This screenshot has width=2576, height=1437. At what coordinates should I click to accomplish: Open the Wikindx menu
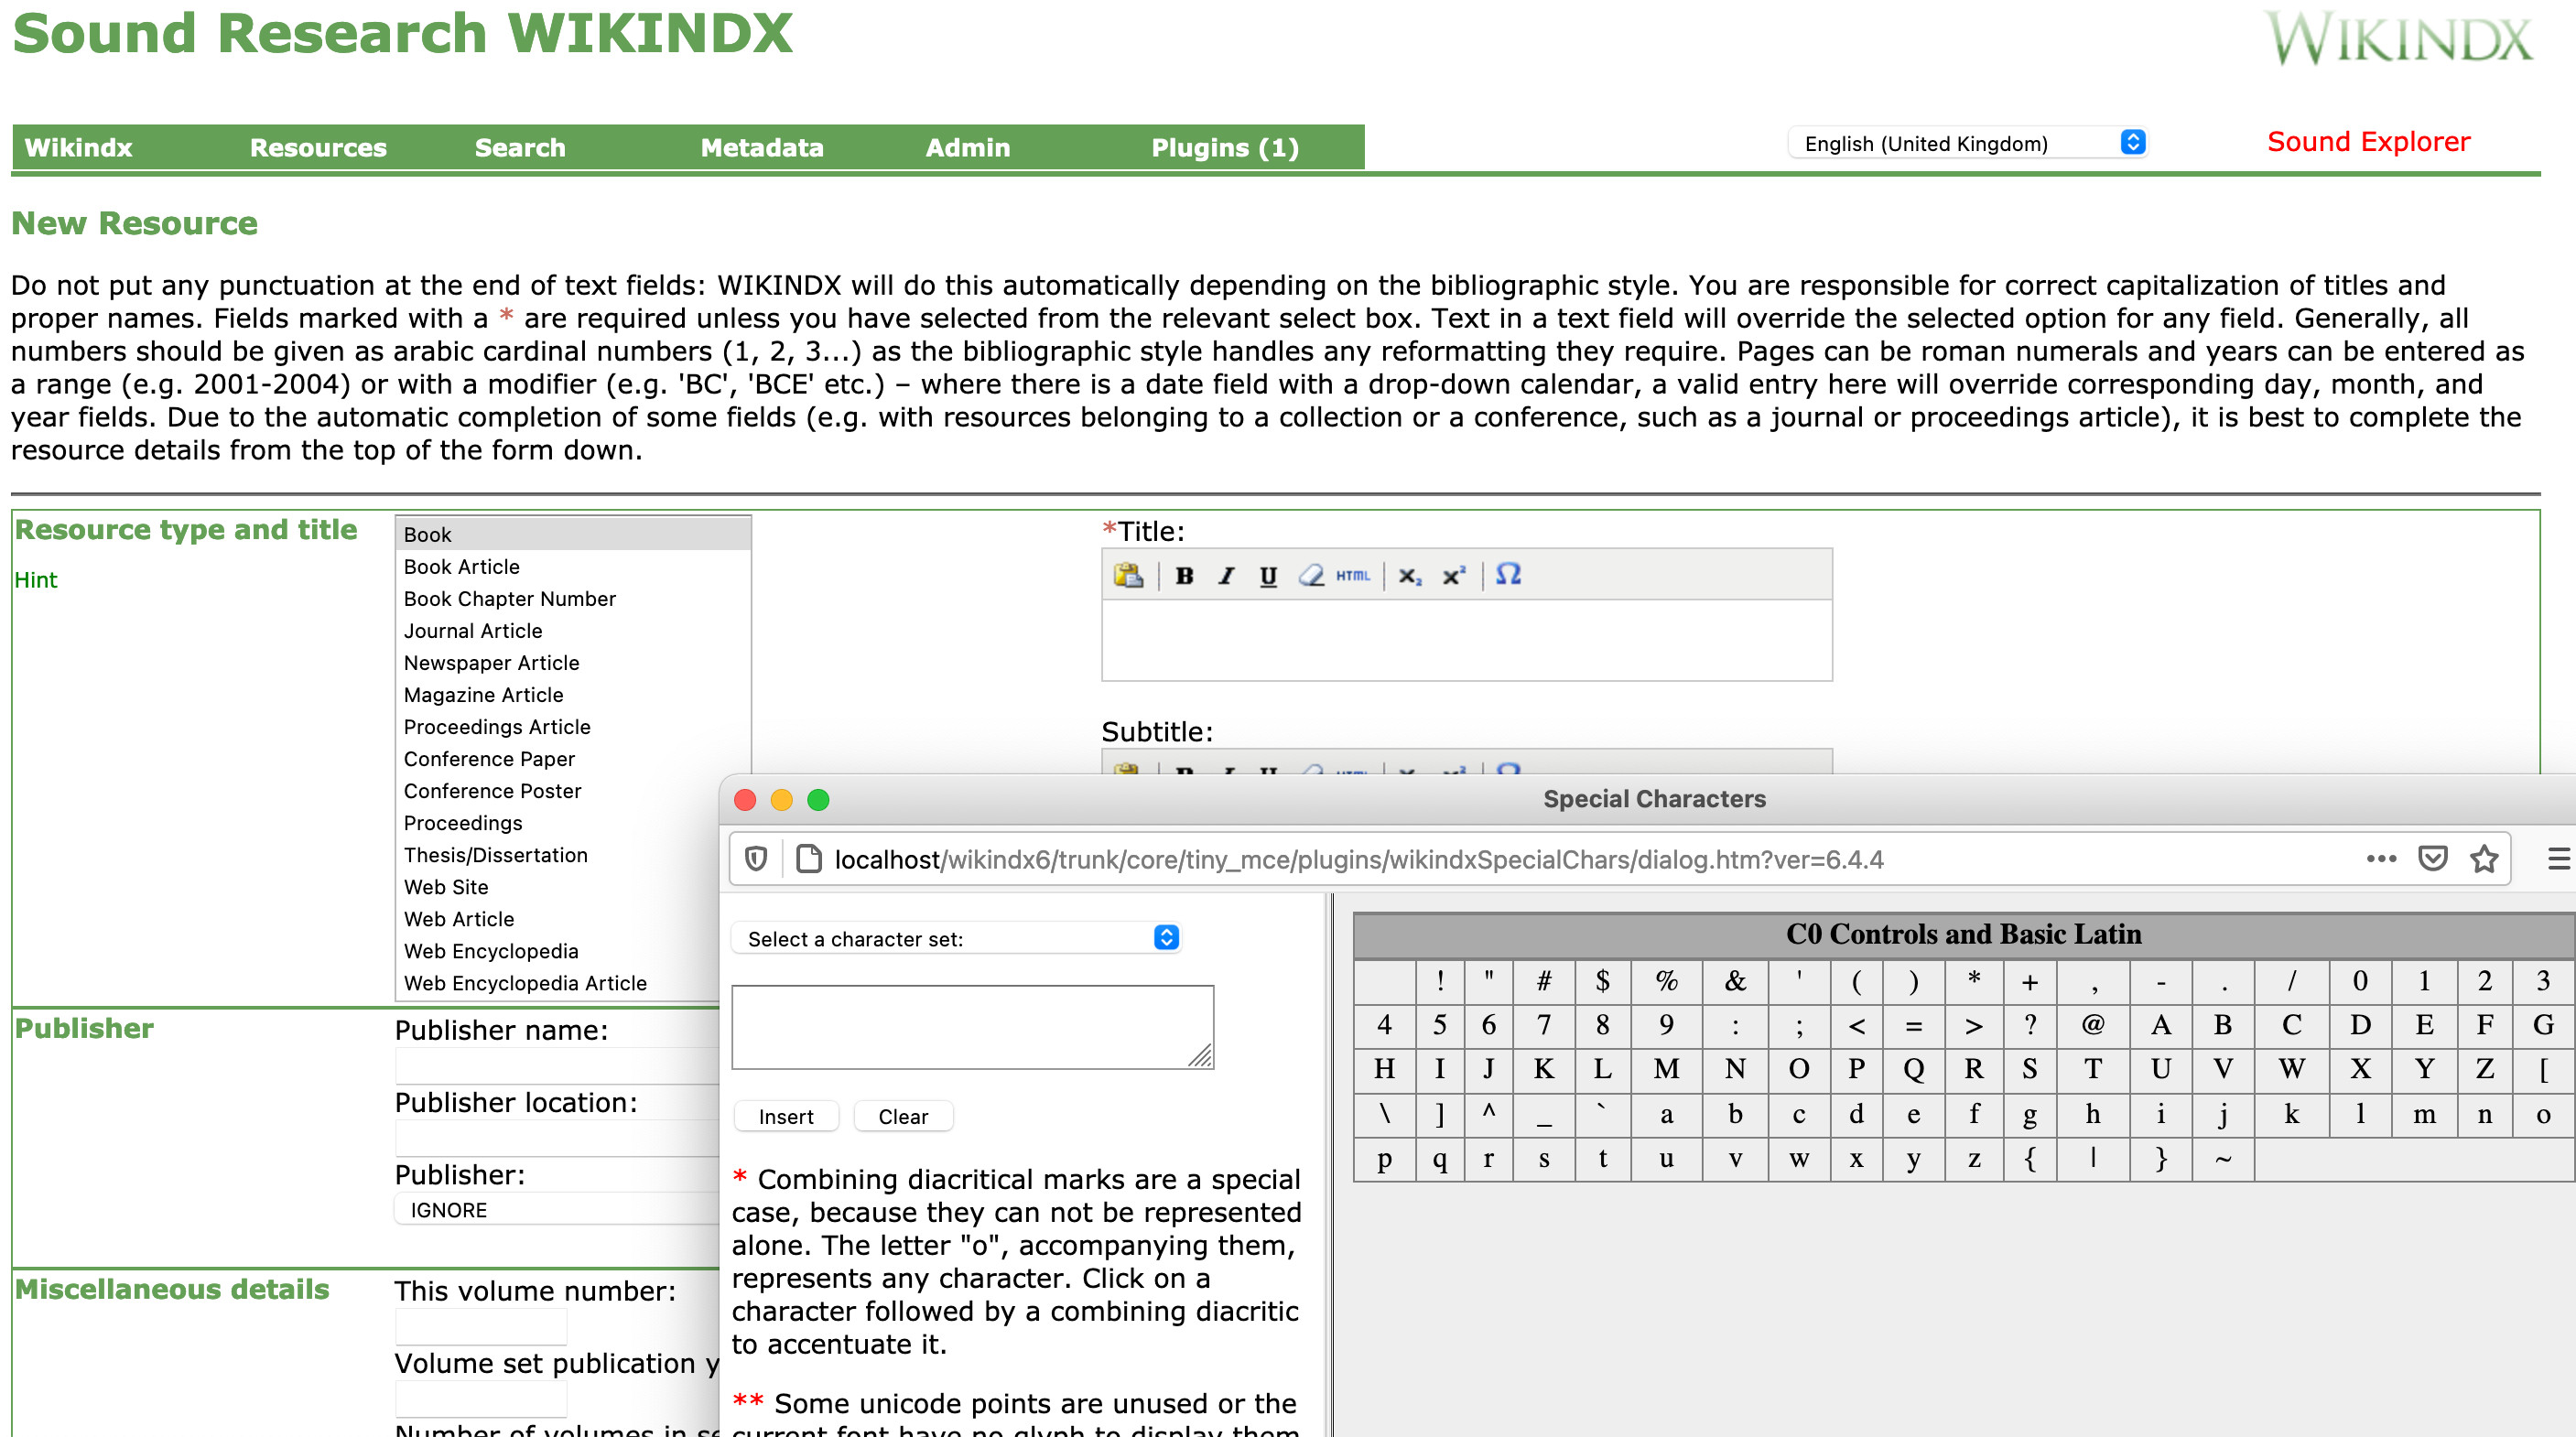tap(78, 148)
